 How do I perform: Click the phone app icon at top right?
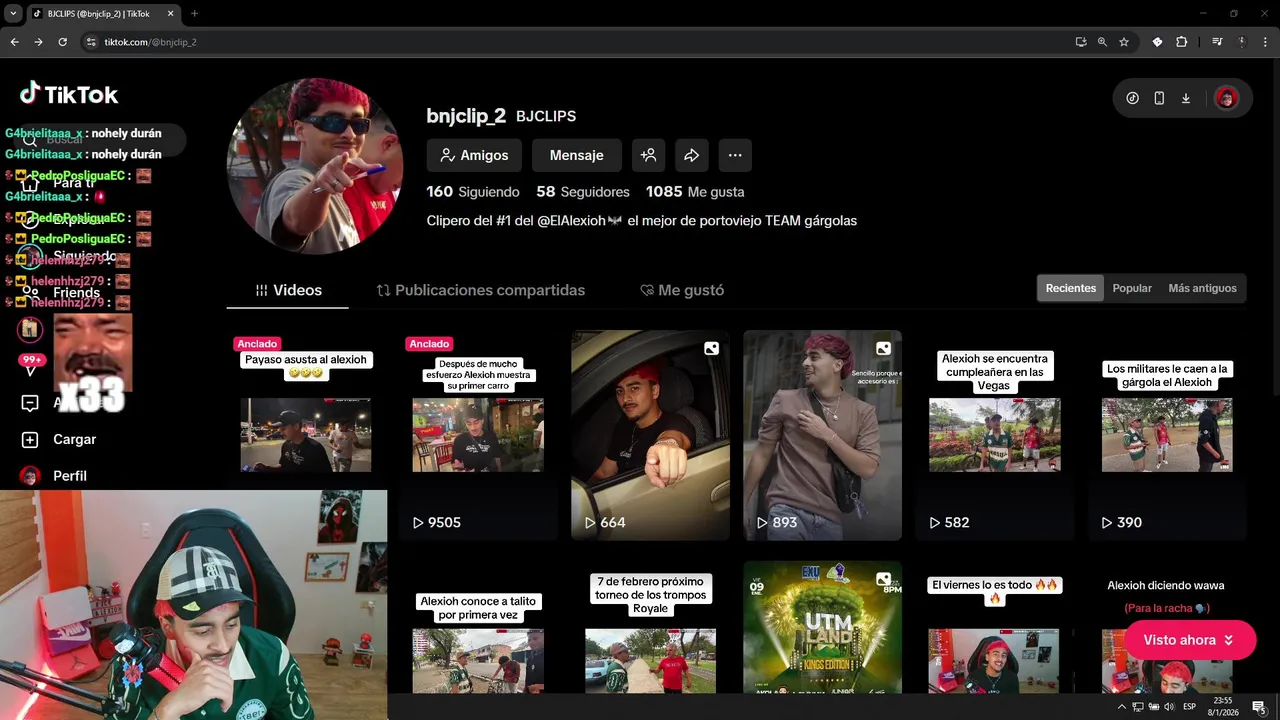(1159, 98)
